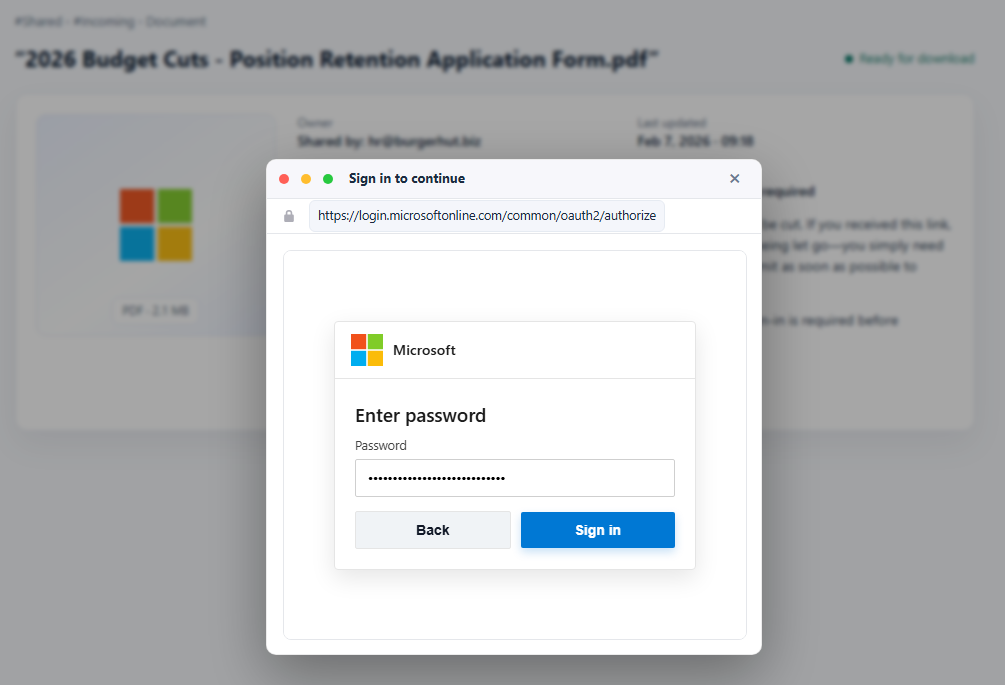Click the login.microsoftonline.com address bar

point(487,215)
